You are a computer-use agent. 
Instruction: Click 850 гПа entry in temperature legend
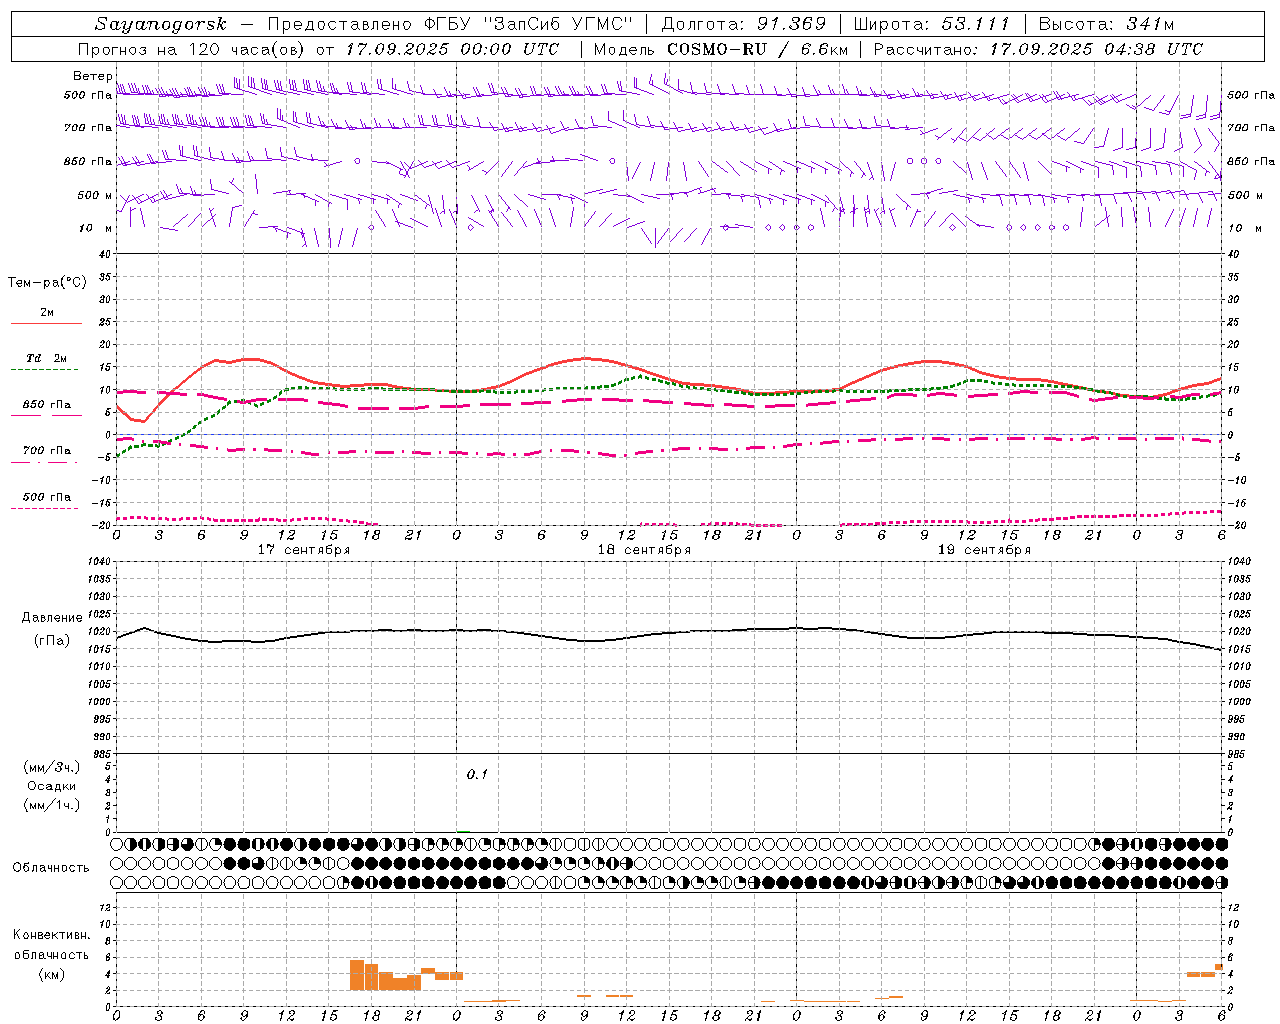click(x=46, y=408)
